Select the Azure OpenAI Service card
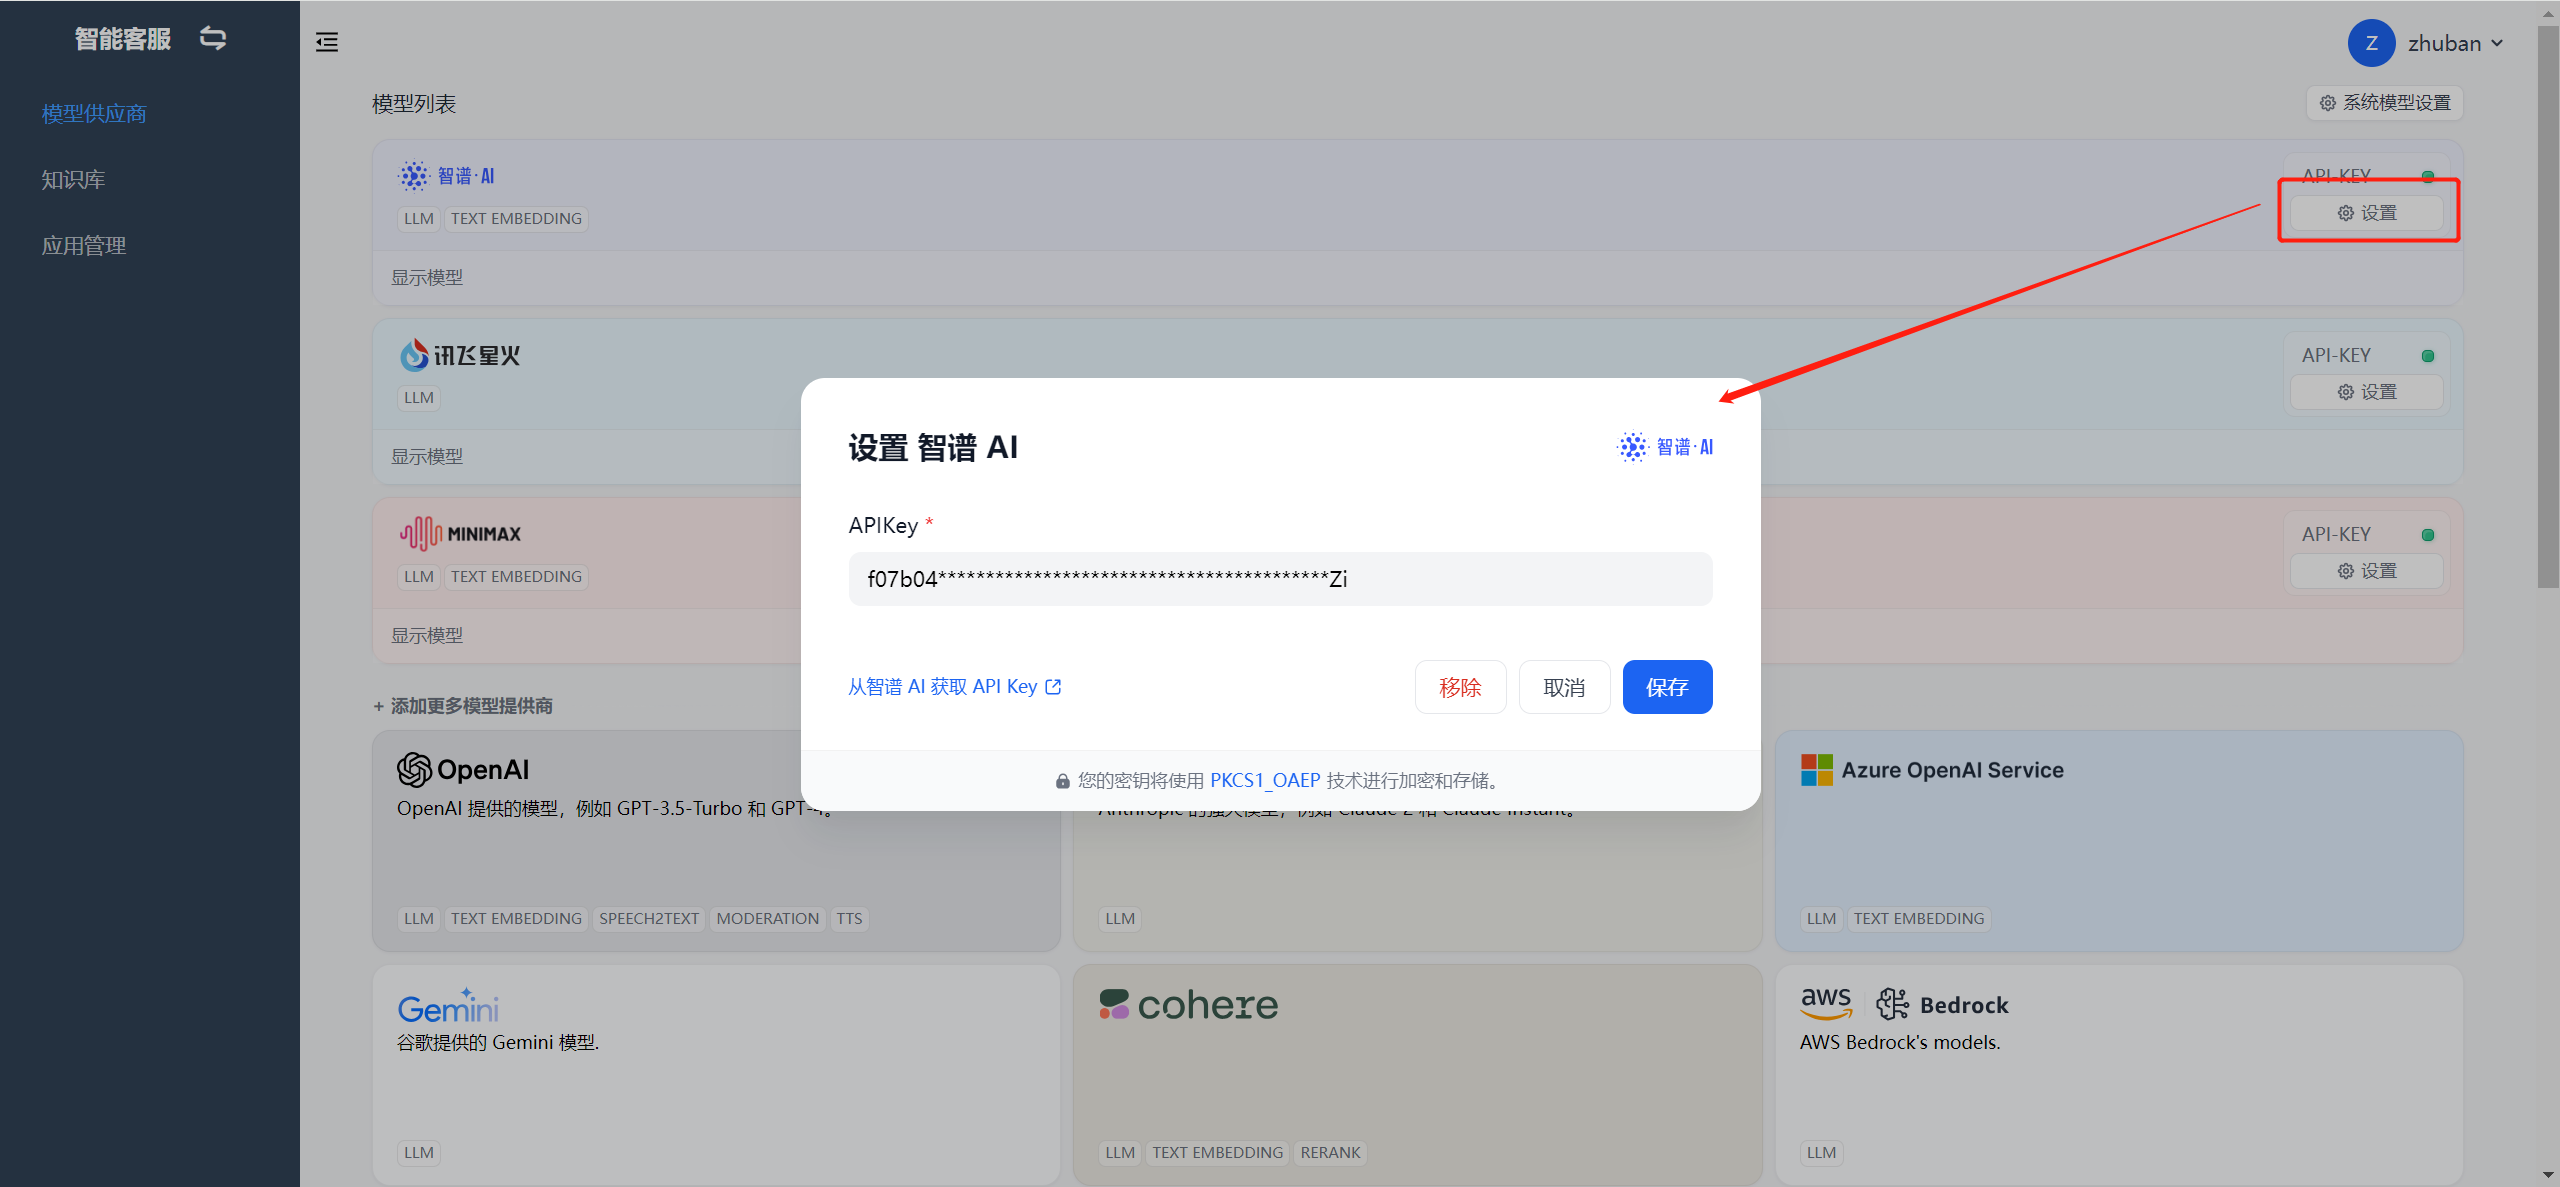 point(2118,841)
